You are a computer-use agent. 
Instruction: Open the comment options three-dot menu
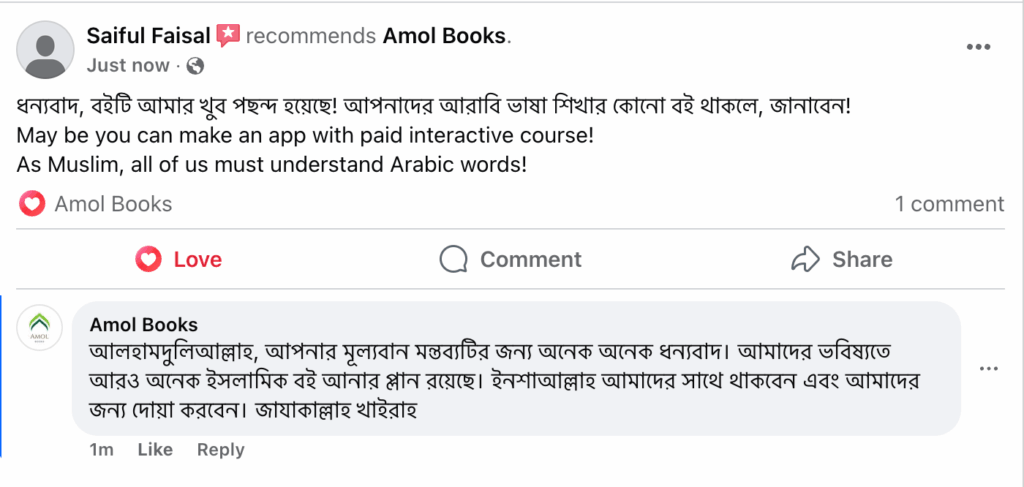pyautogui.click(x=989, y=369)
